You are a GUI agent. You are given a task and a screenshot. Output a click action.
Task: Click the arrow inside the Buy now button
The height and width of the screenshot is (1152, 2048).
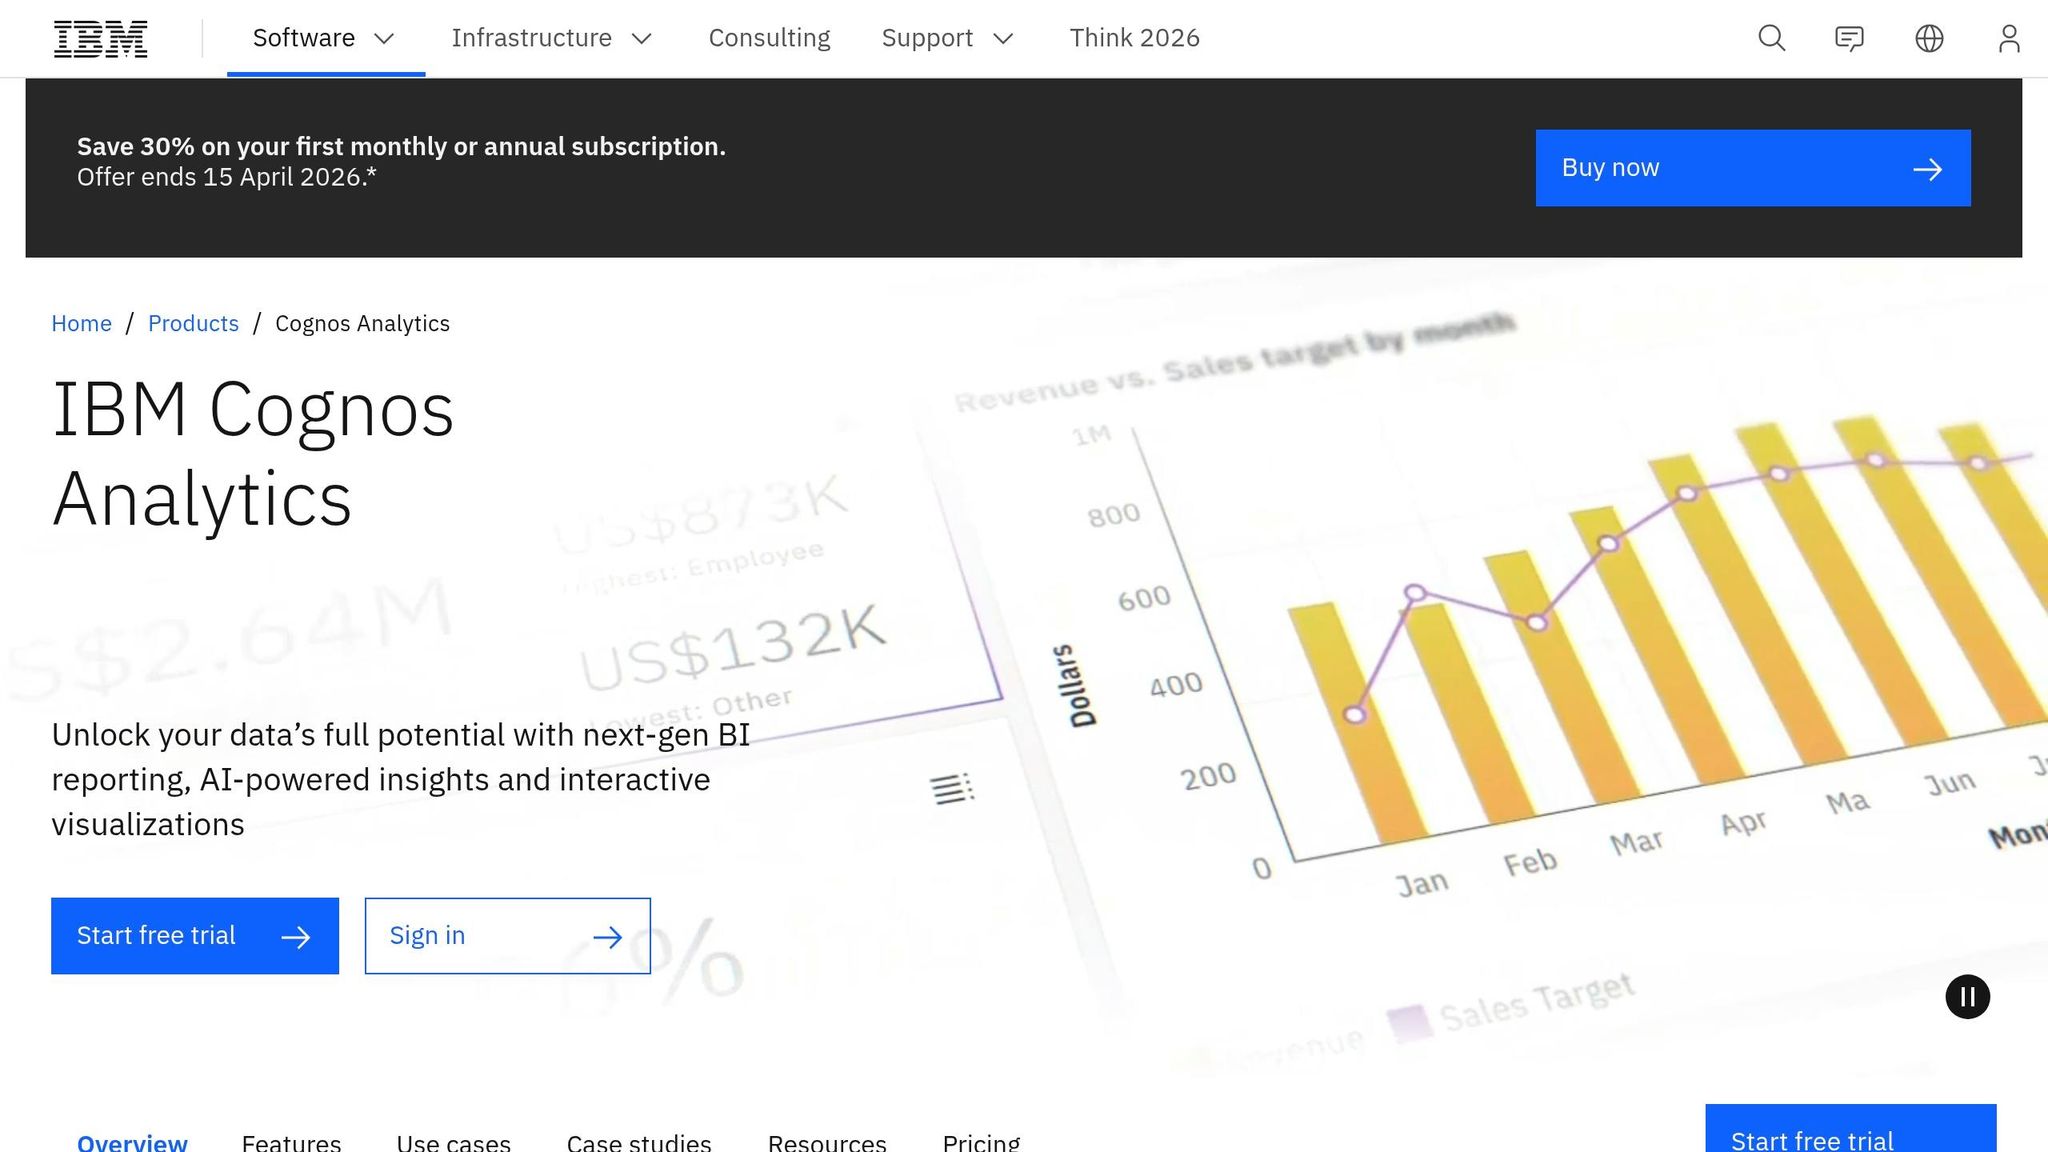(1928, 168)
